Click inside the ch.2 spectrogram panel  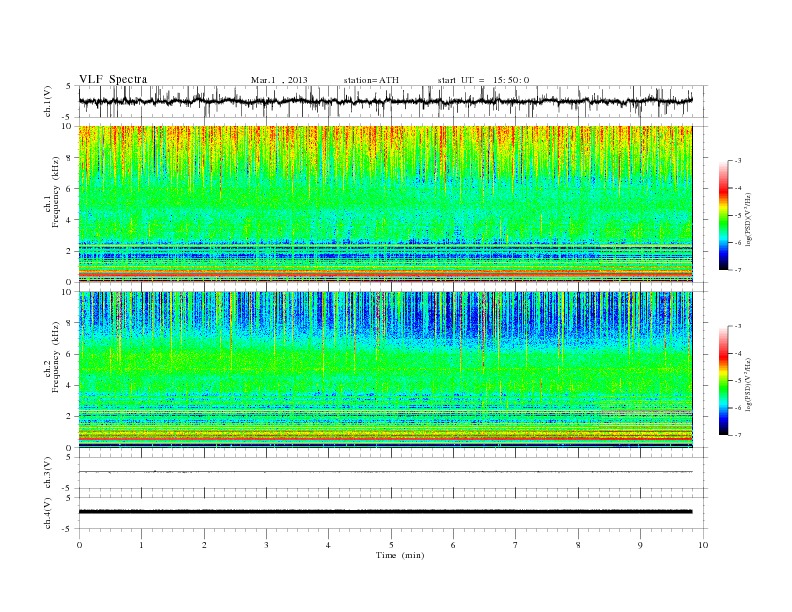pyautogui.click(x=385, y=370)
